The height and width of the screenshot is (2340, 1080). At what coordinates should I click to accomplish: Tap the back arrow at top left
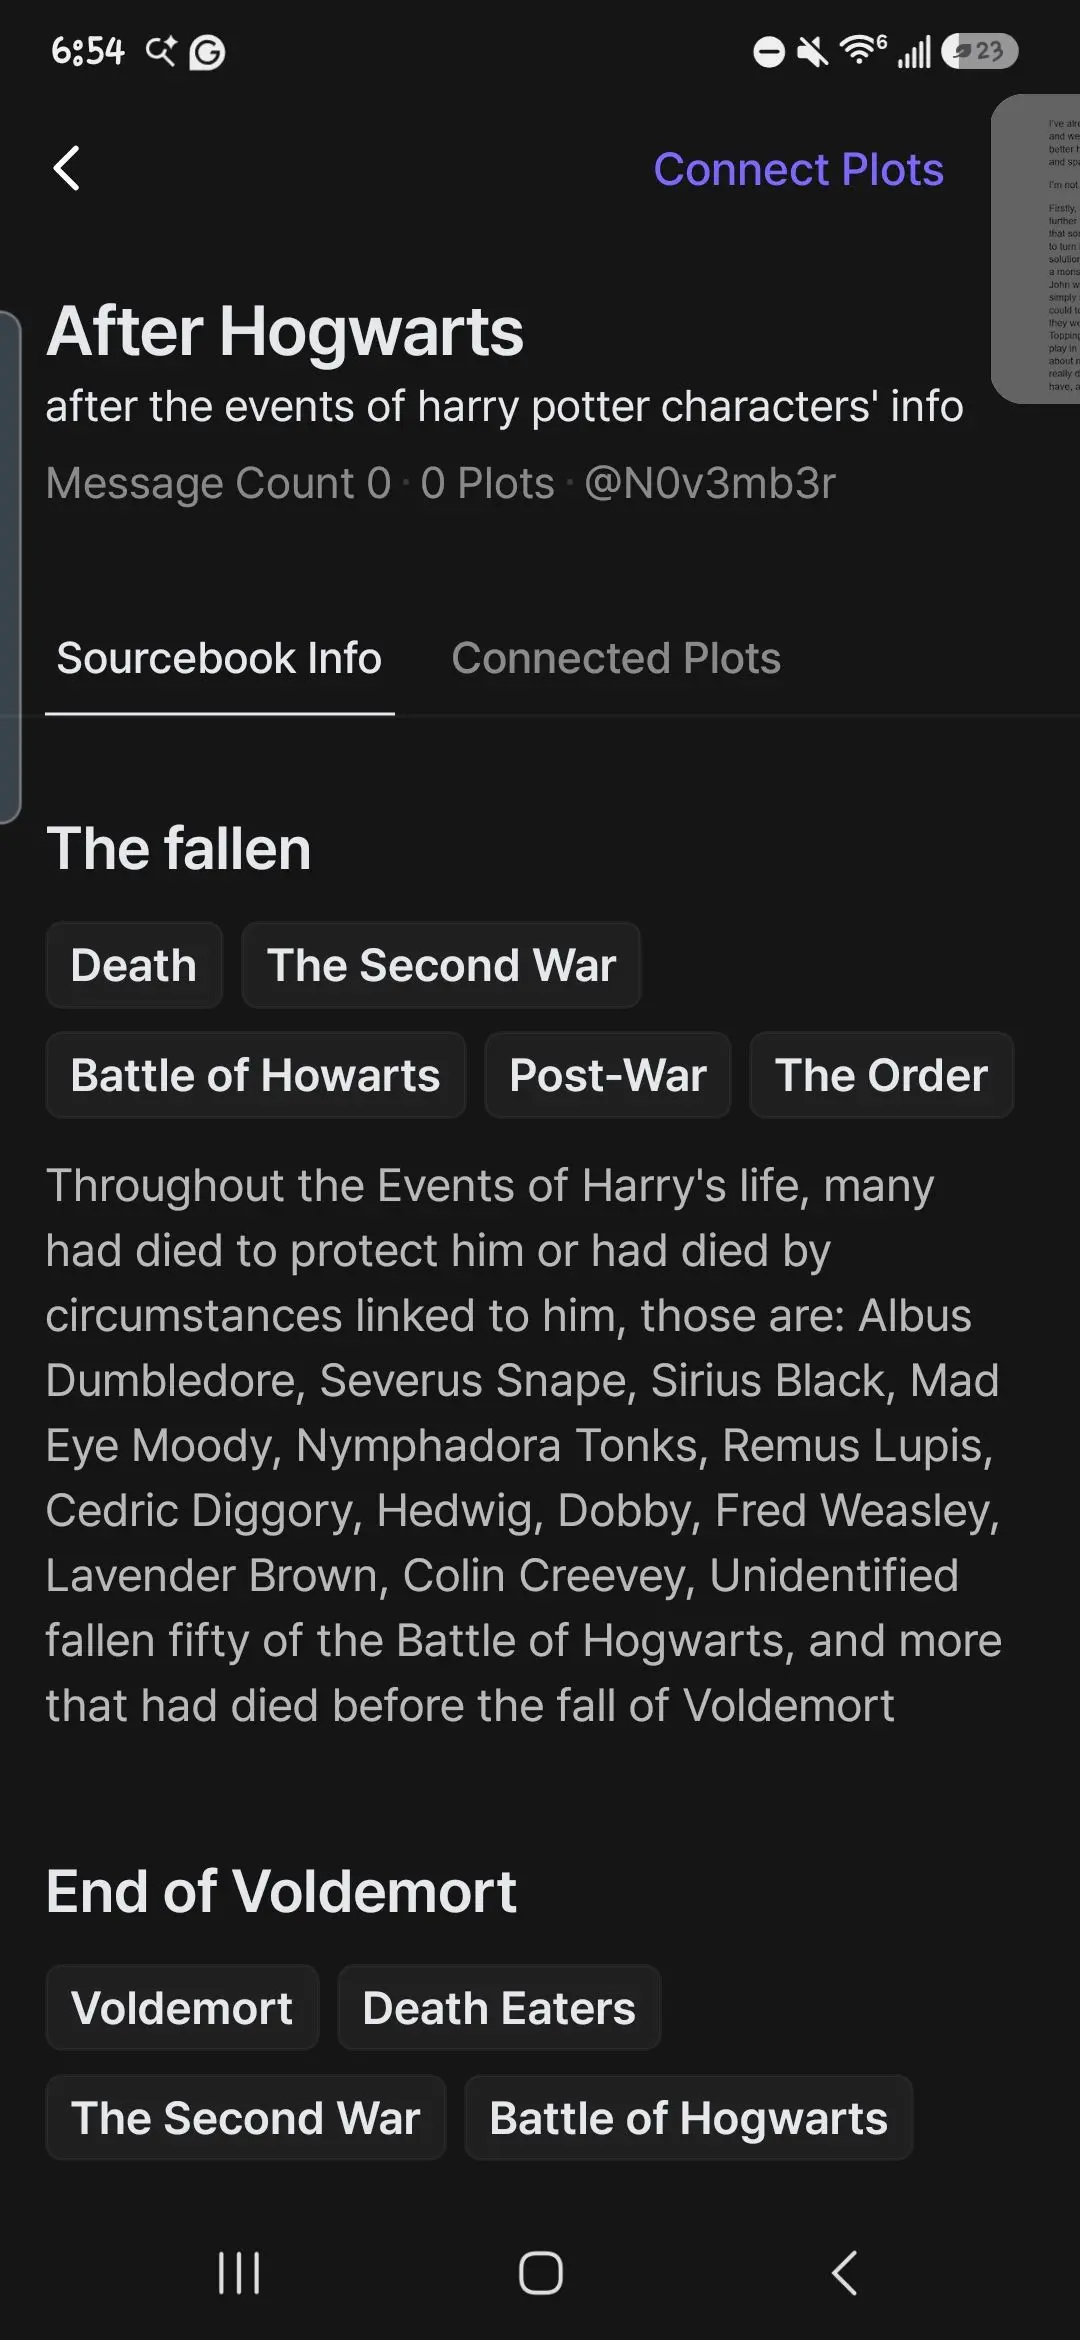(66, 168)
